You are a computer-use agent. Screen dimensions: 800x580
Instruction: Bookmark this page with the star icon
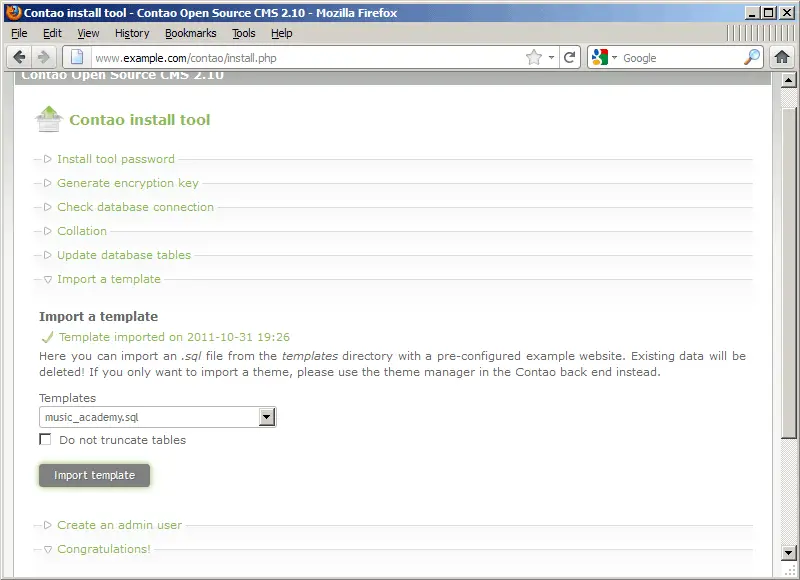click(x=534, y=57)
